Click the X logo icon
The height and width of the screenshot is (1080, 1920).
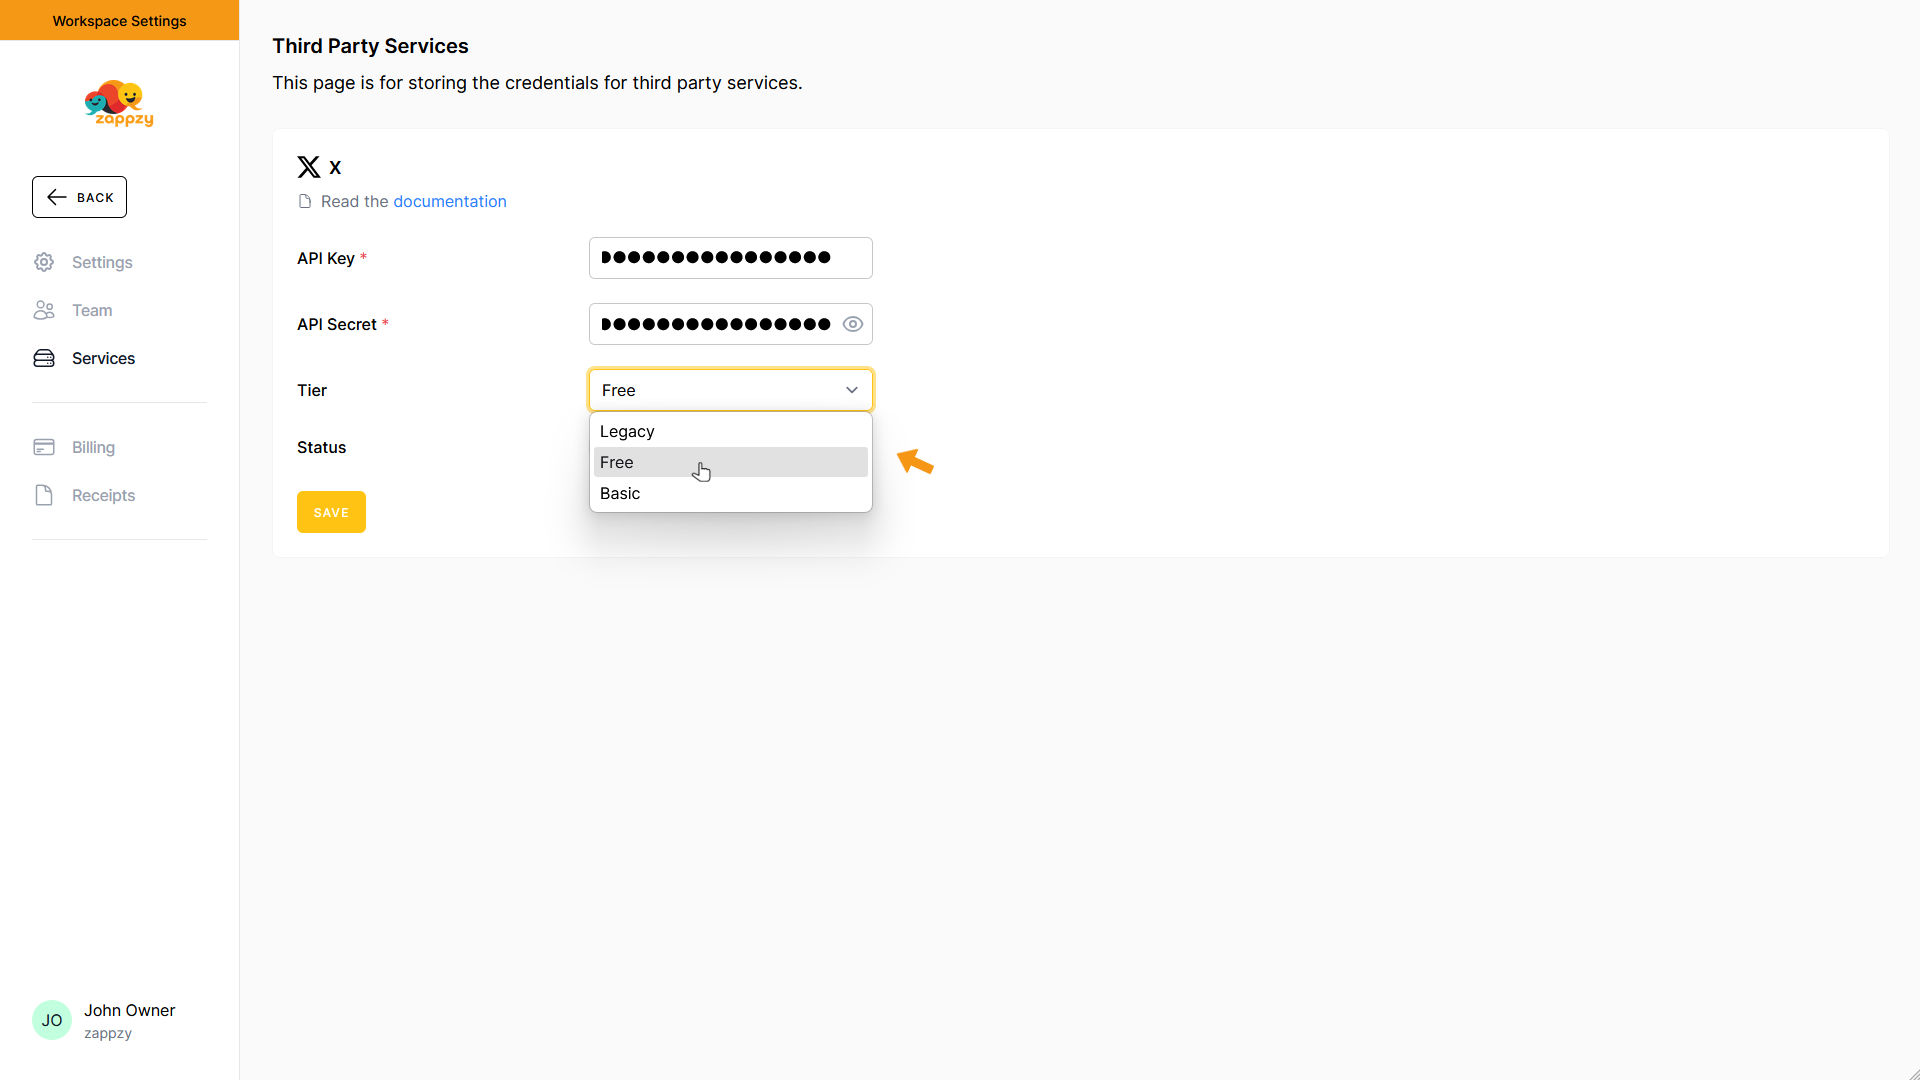309,167
